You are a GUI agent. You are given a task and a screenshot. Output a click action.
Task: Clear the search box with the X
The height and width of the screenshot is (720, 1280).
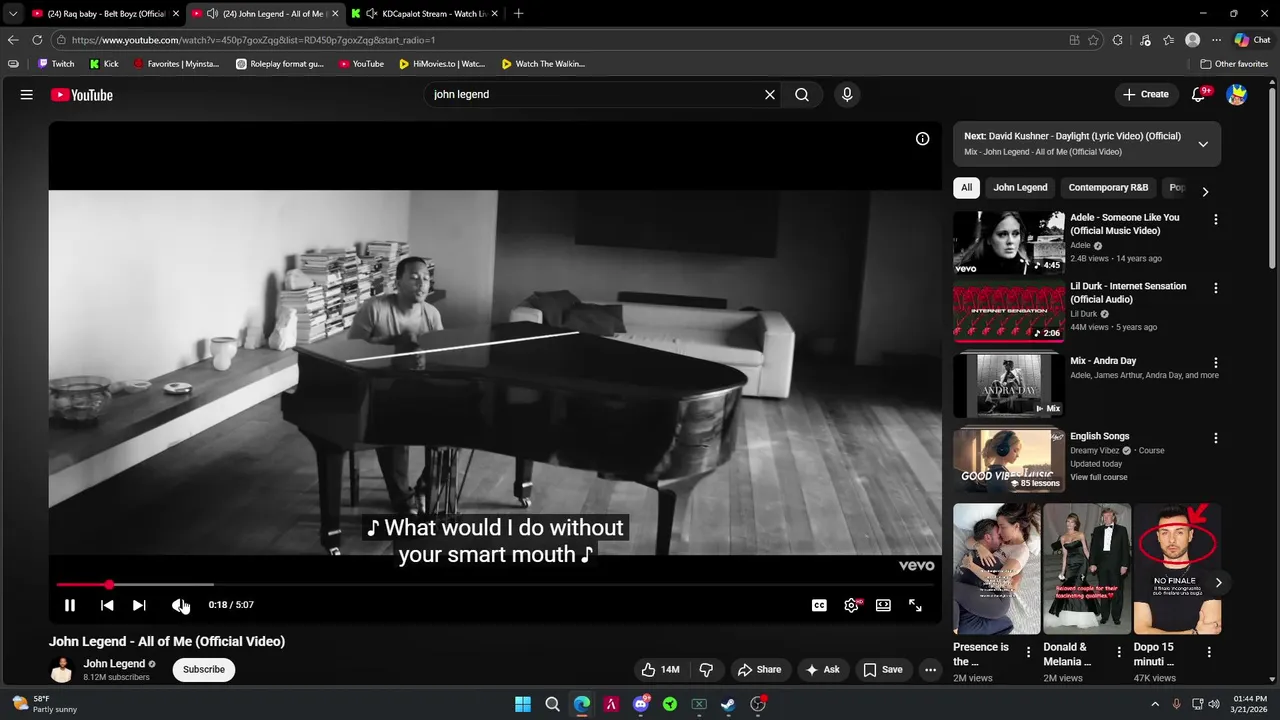click(x=770, y=95)
